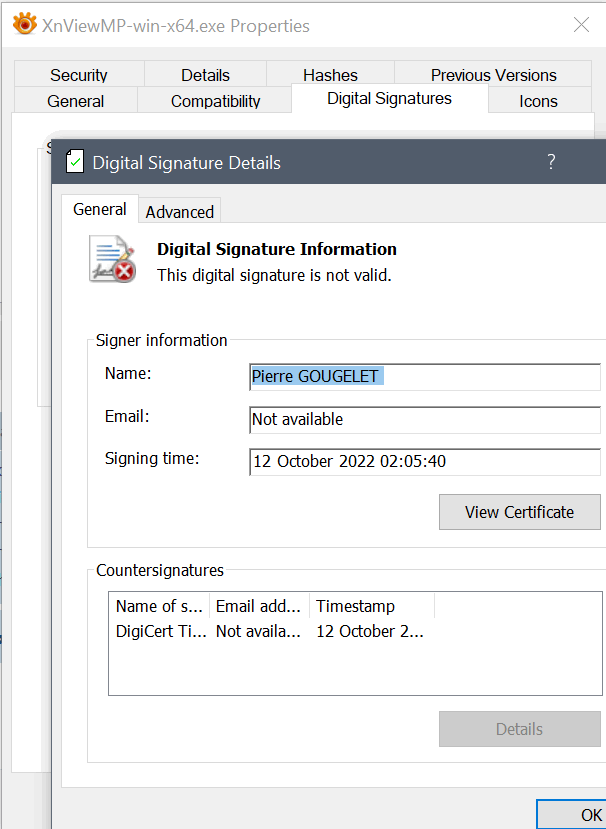Open the Compatibility tab
The width and height of the screenshot is (606, 829).
[x=215, y=101]
